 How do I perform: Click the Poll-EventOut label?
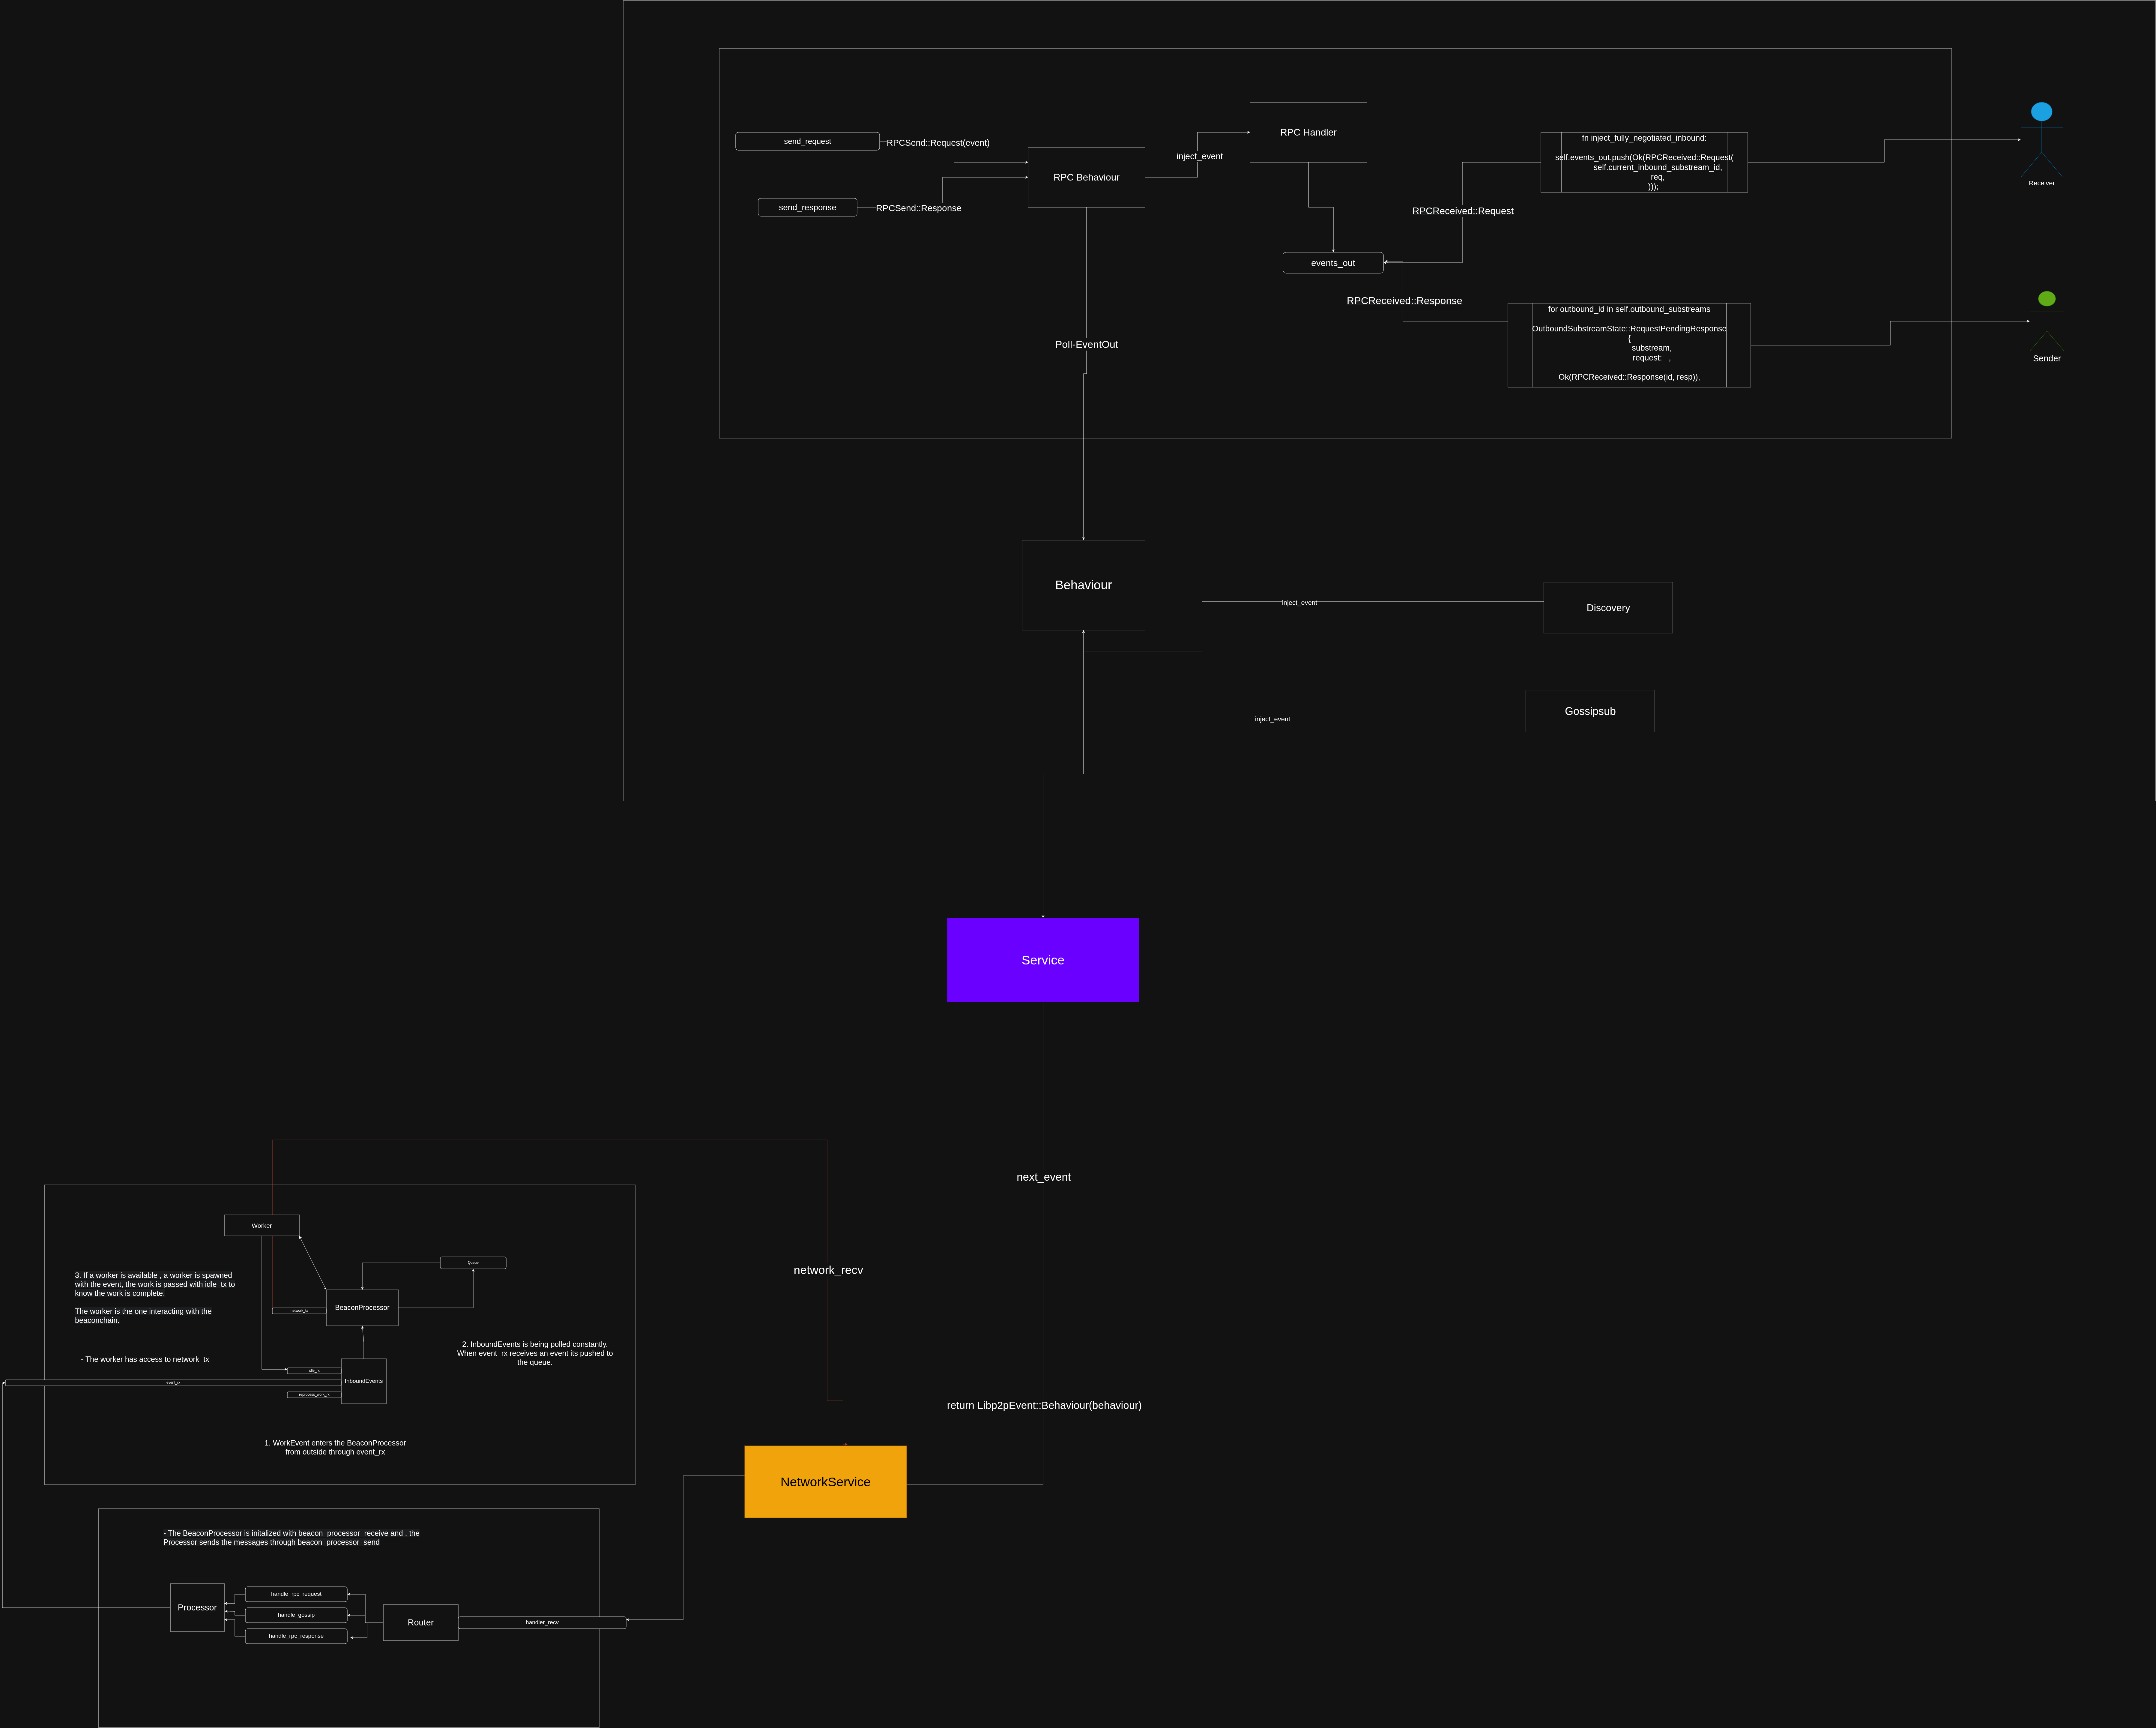click(1086, 344)
